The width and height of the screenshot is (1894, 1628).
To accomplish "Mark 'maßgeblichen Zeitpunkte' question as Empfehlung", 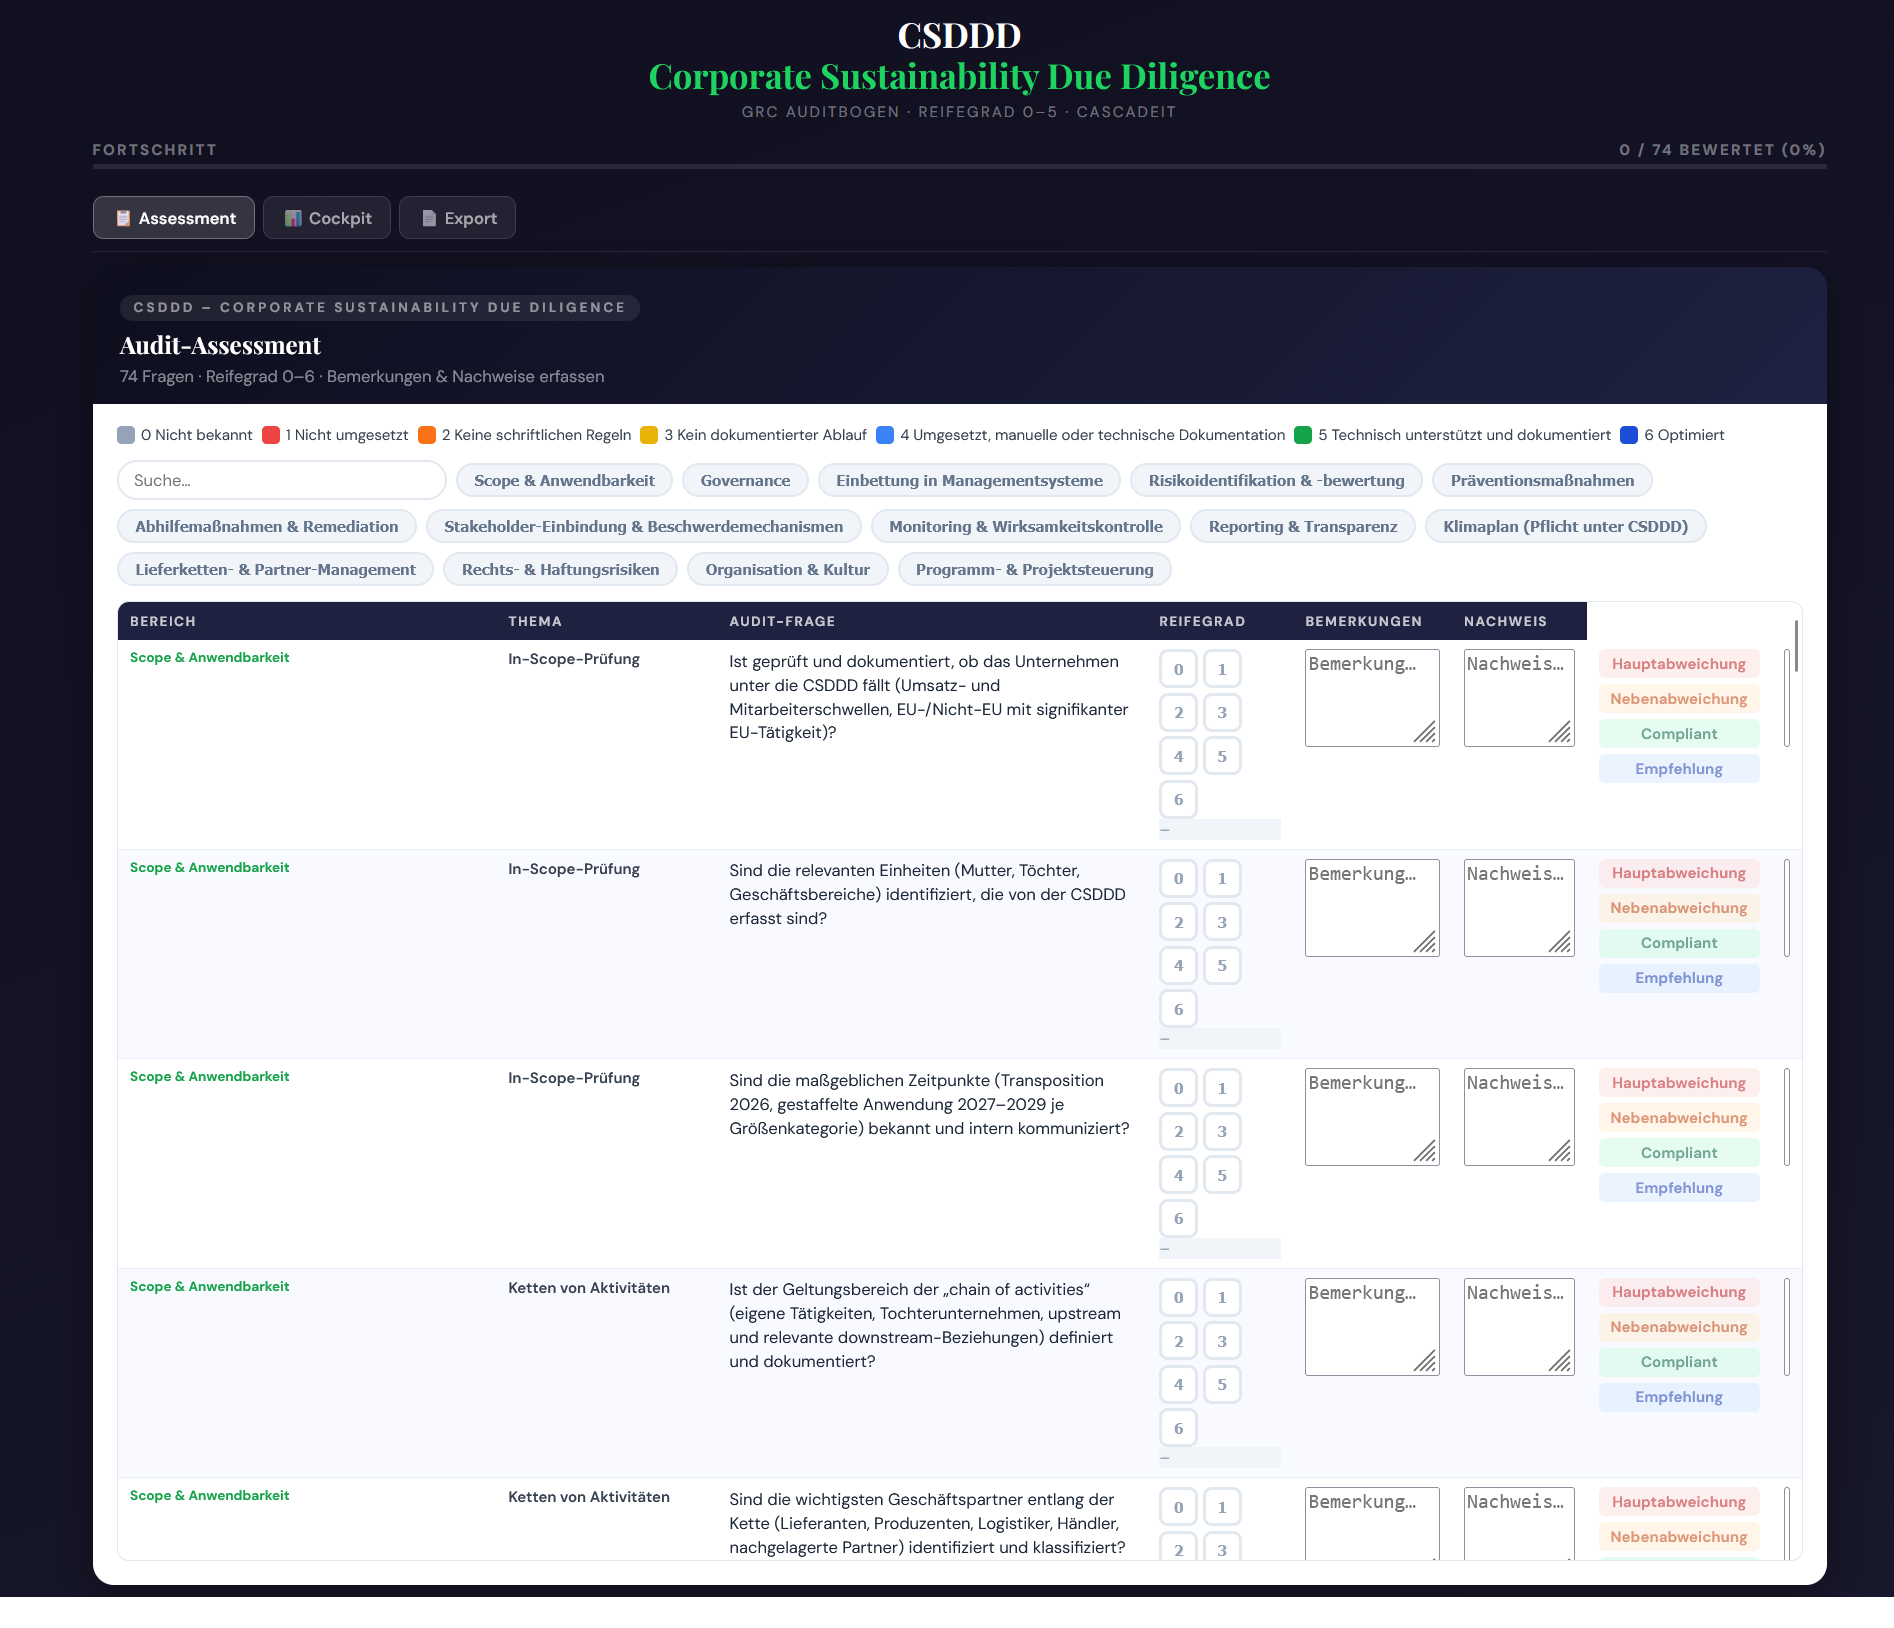I will [1679, 1188].
